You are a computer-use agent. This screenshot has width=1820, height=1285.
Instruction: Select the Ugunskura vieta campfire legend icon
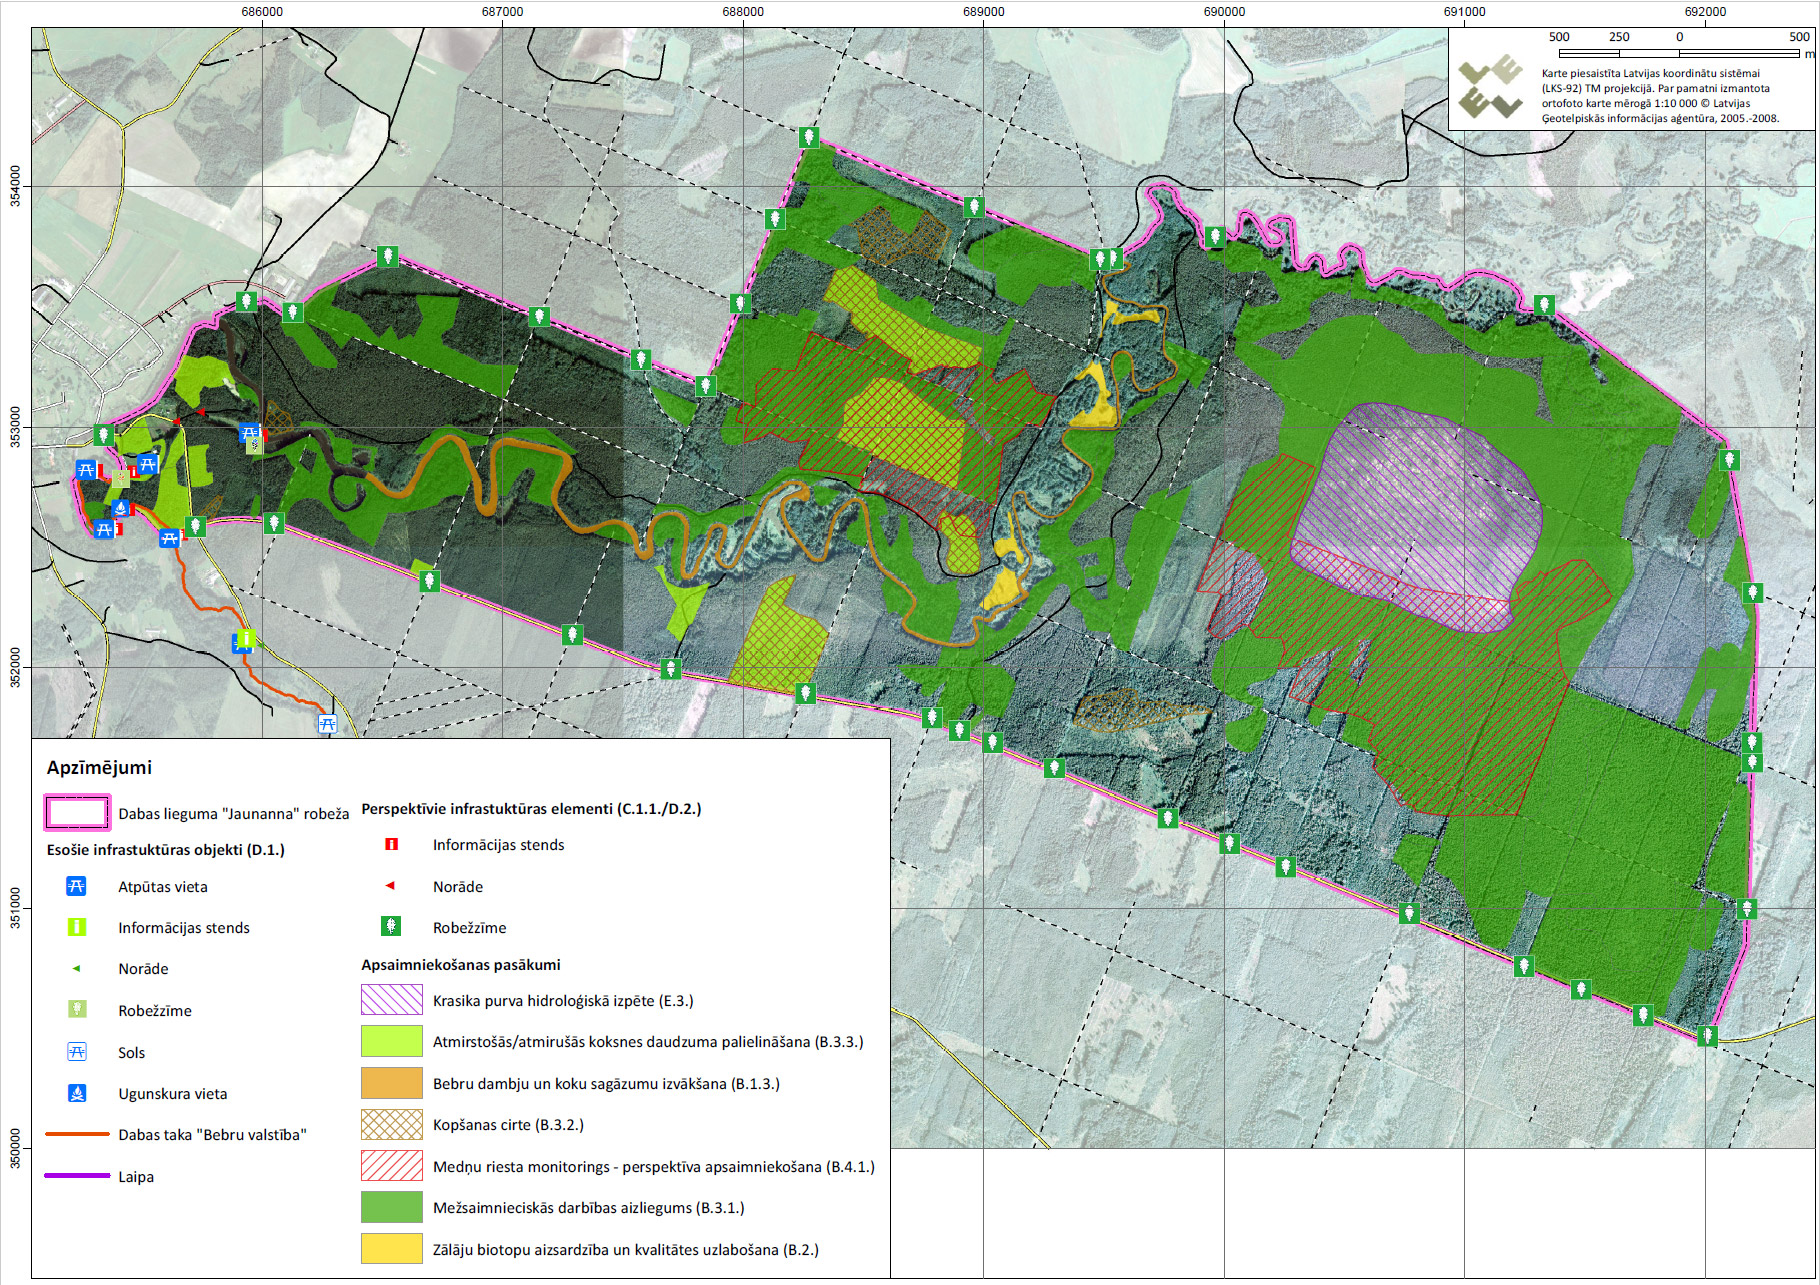pyautogui.click(x=76, y=1093)
